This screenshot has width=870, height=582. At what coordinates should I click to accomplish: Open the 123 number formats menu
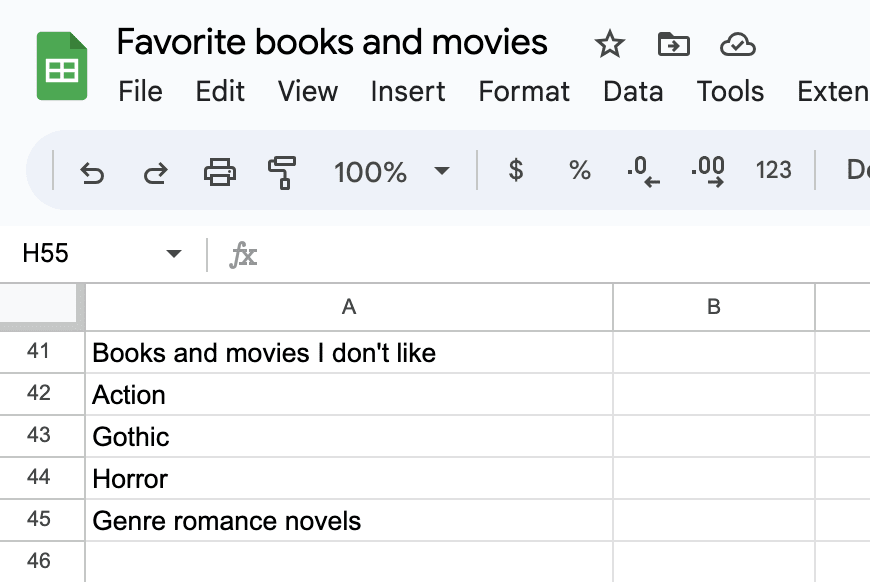[774, 171]
